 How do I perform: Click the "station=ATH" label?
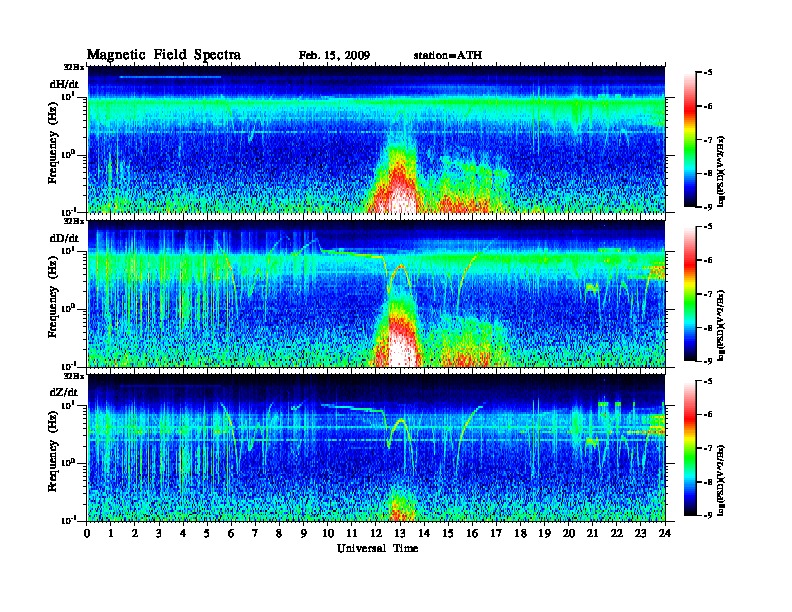click(x=448, y=56)
